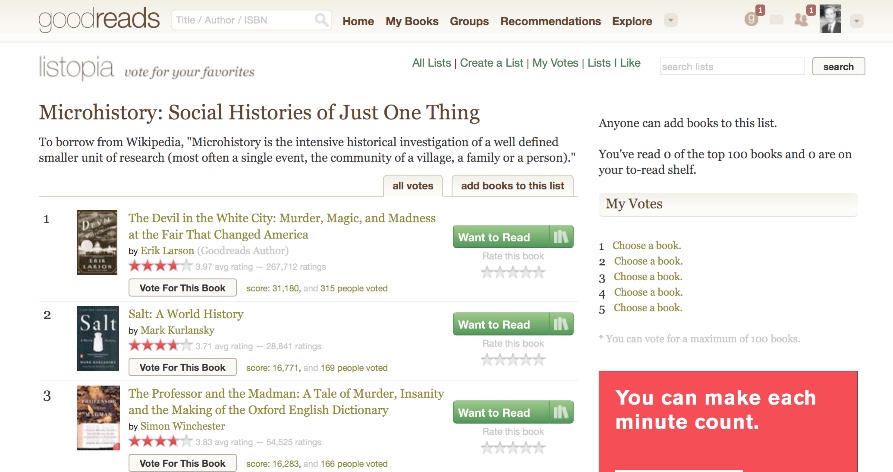Click the '54,525 ratings' text
Screen dimensions: 893x472
point(293,442)
